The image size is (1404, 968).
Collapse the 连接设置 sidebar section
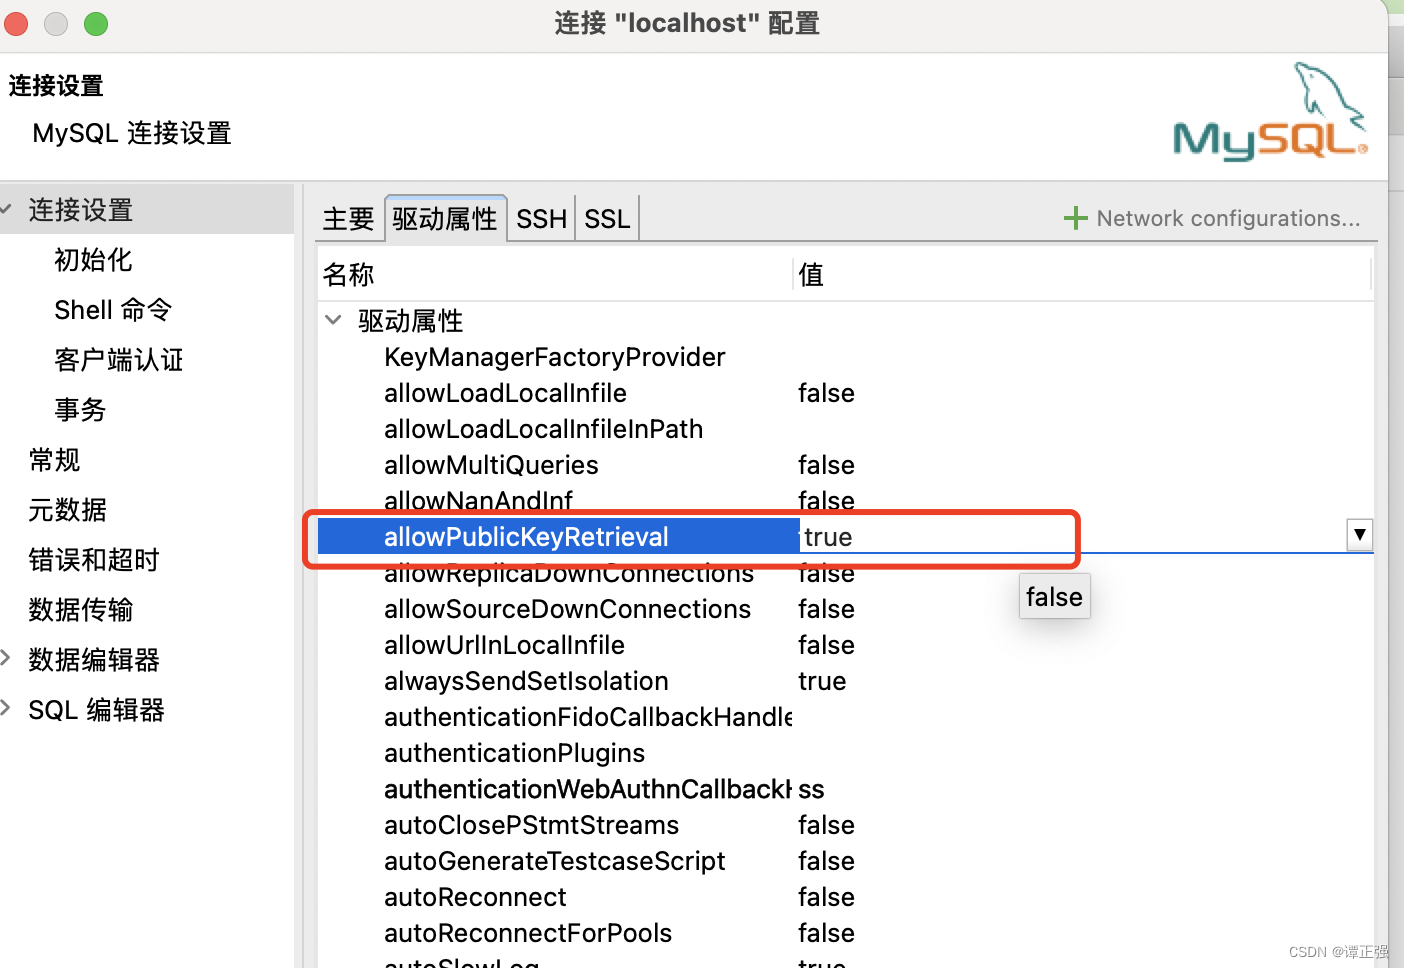click(x=6, y=209)
